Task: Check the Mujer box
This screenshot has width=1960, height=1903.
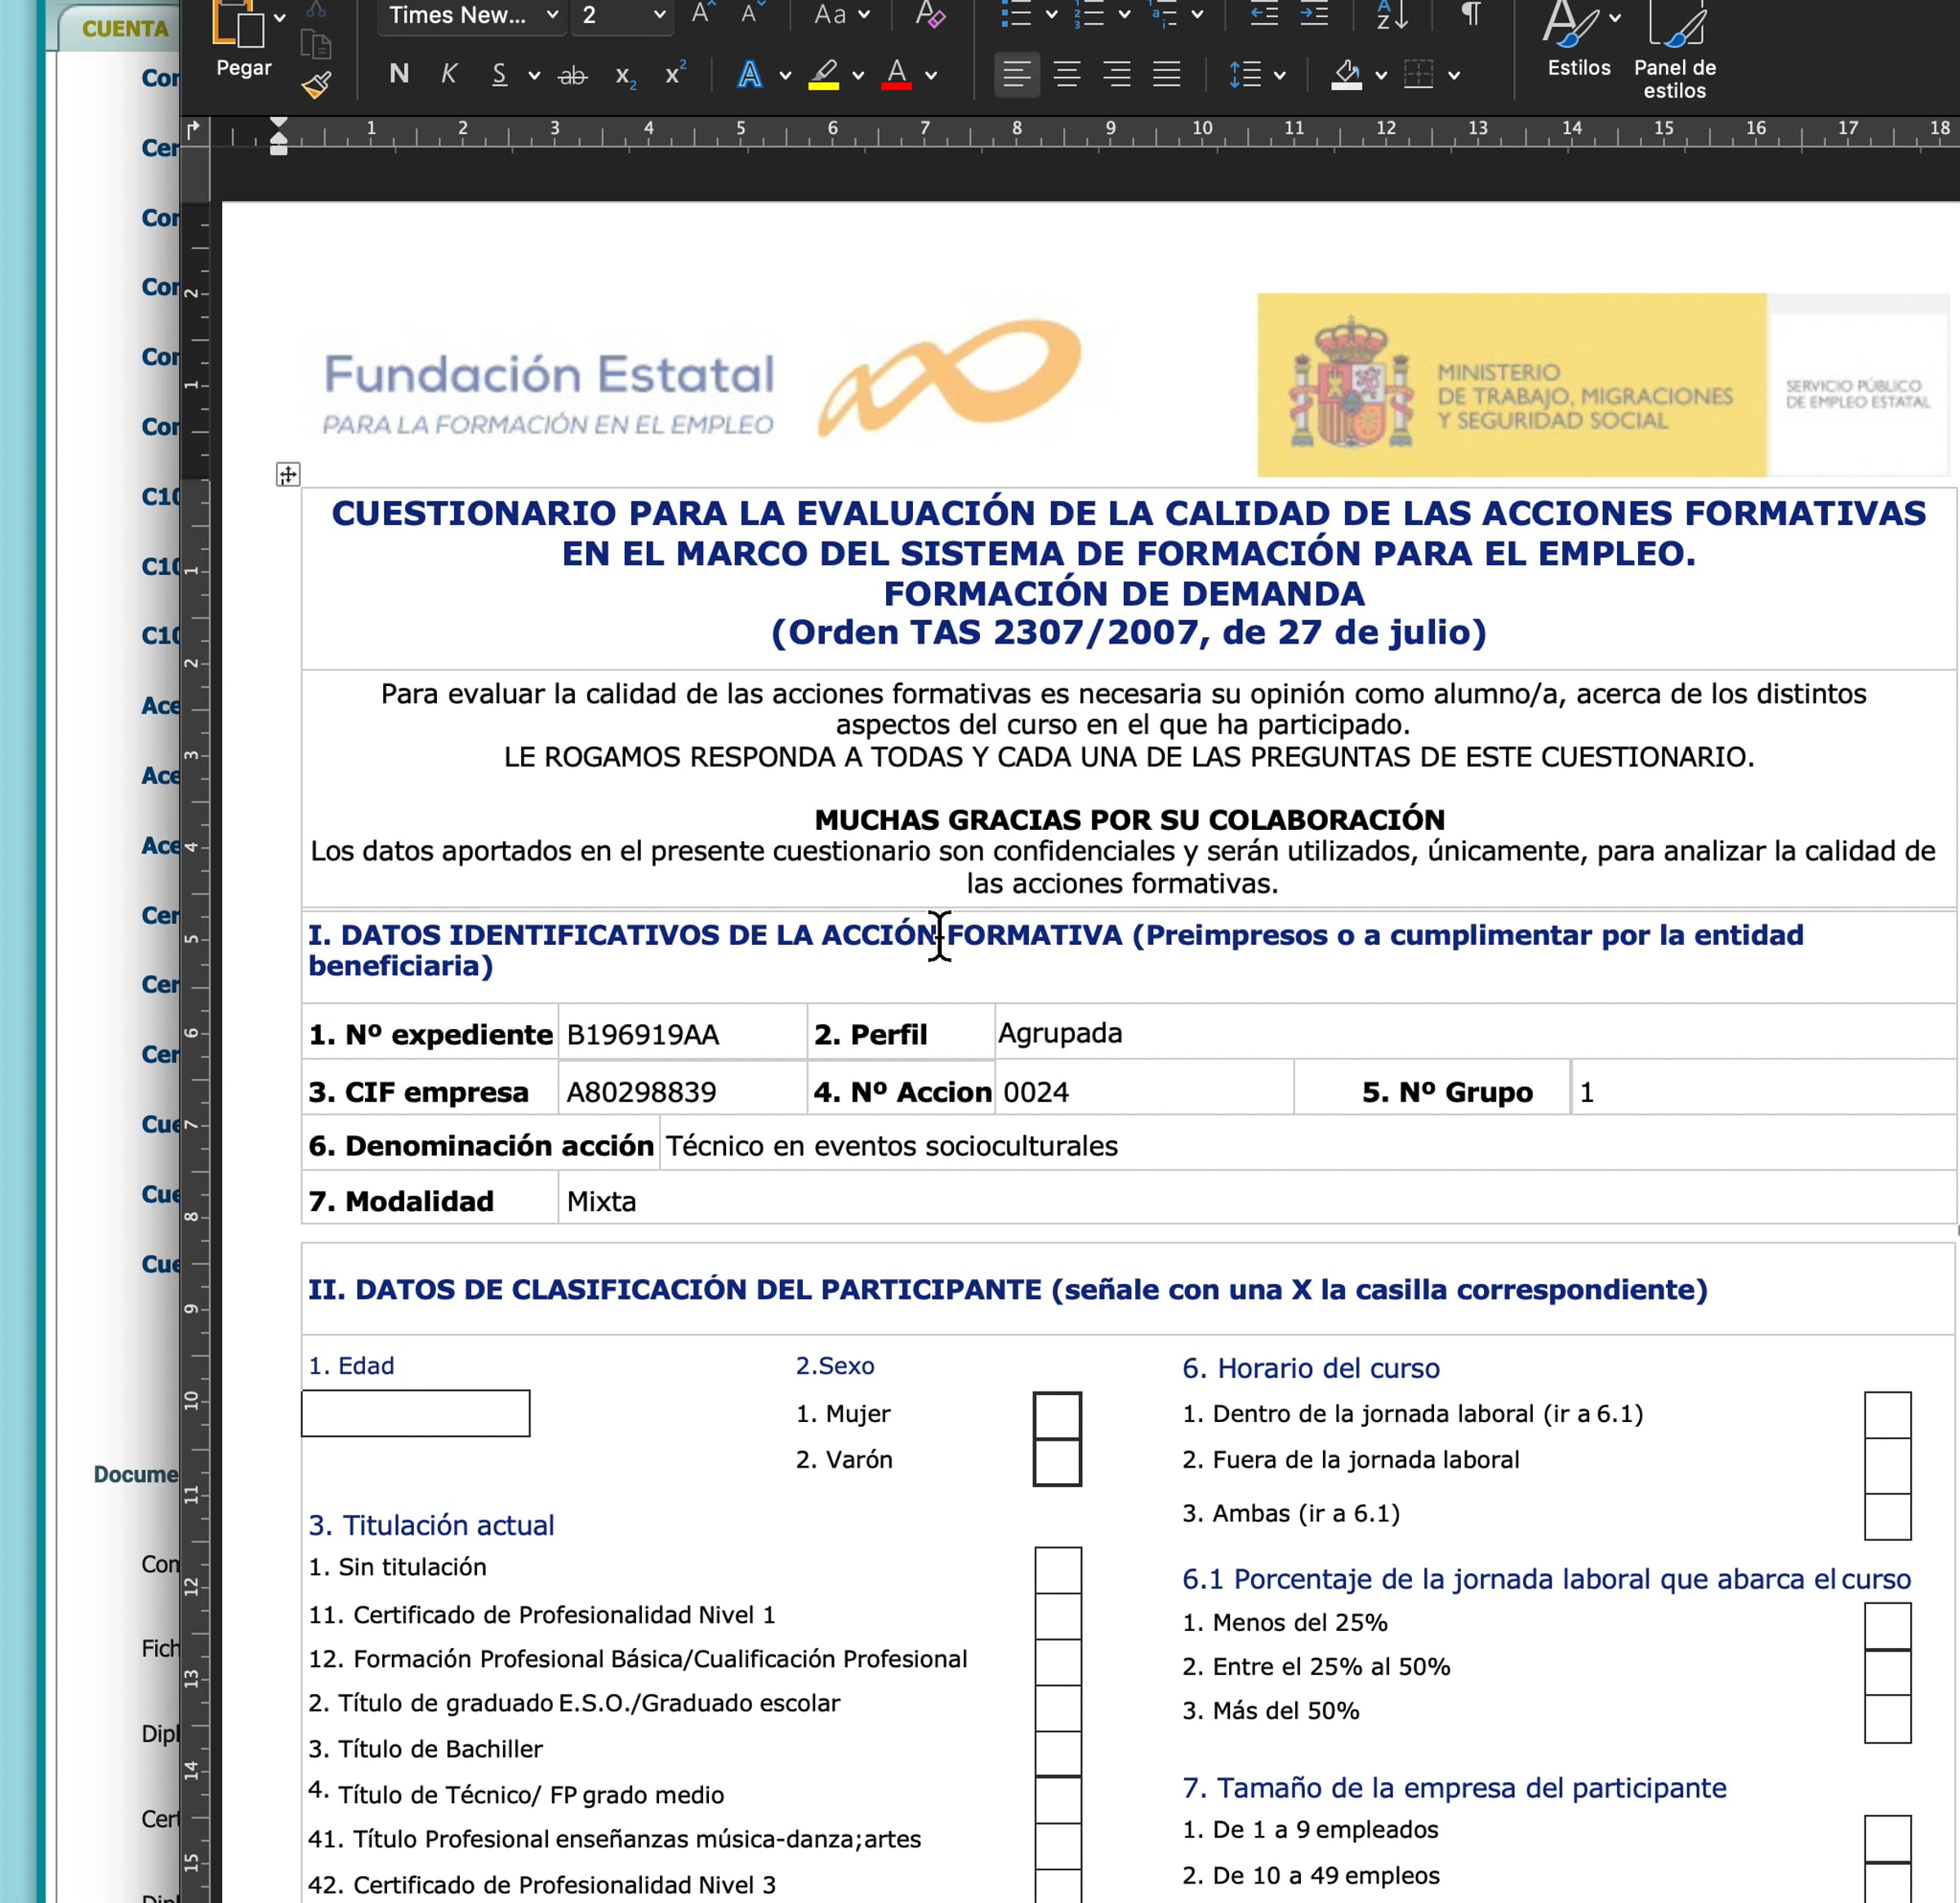Action: [x=1057, y=1415]
